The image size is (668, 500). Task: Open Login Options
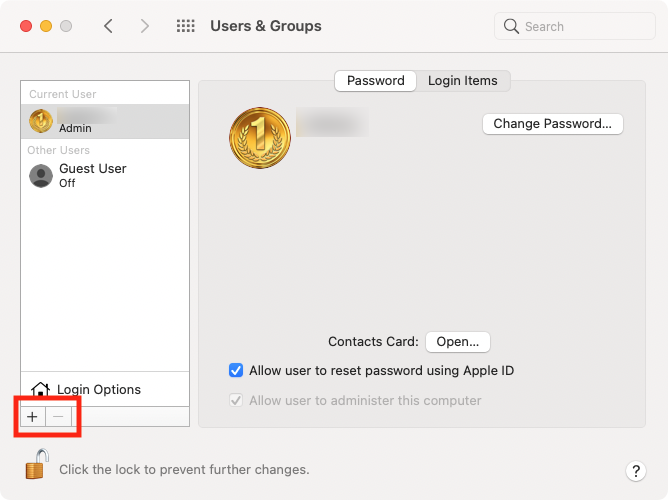105,389
